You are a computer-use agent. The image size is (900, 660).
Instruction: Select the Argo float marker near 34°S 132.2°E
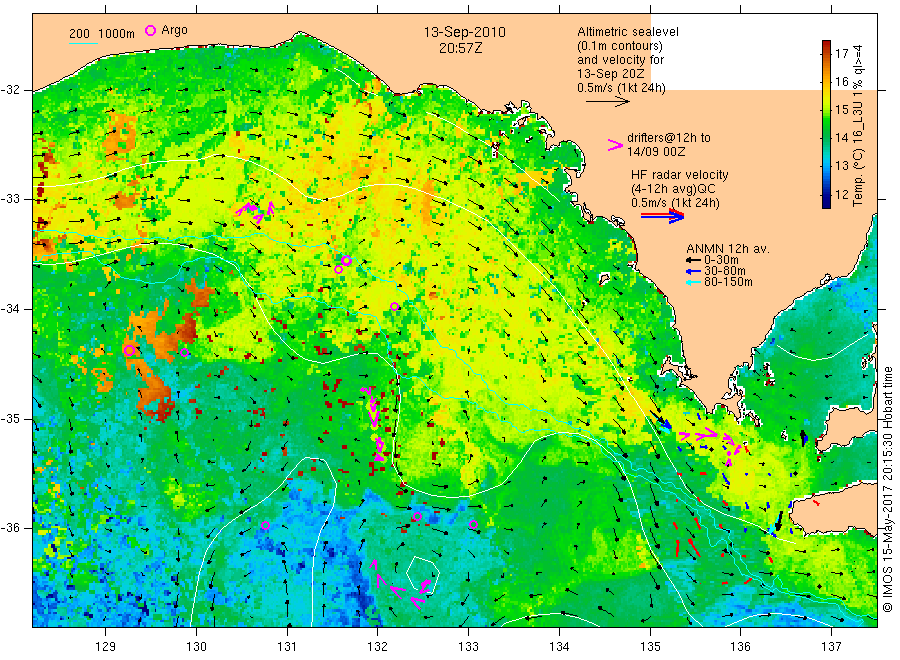394,306
